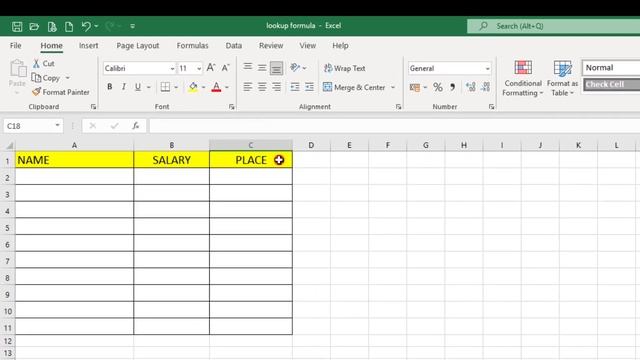Click the Decrease Indent icon
This screenshot has width=640, height=360.
(295, 87)
